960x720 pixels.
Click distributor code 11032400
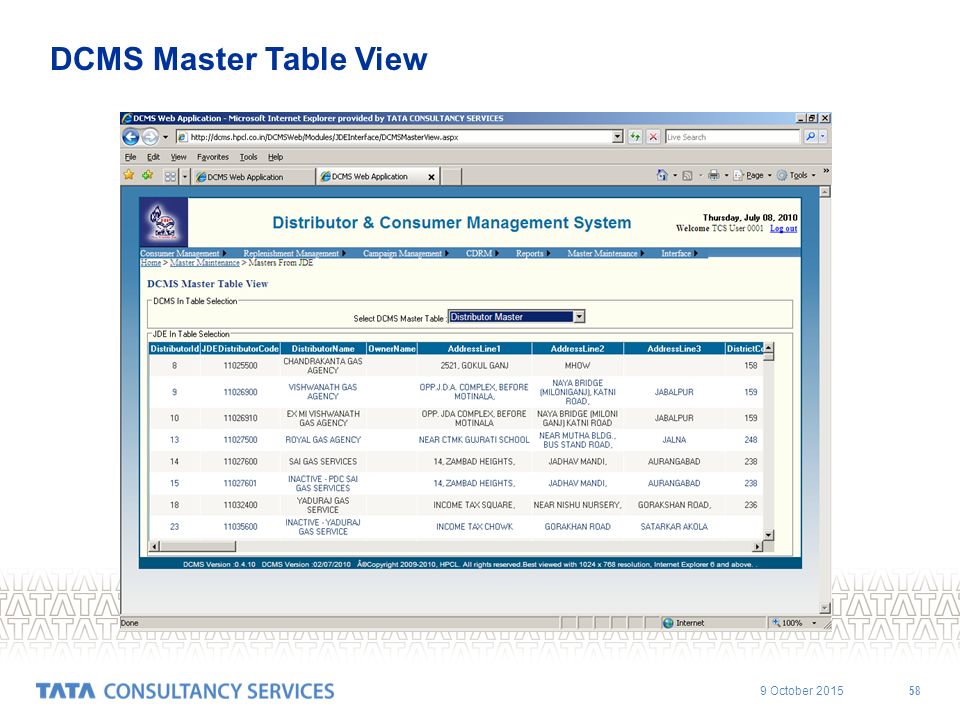click(240, 505)
